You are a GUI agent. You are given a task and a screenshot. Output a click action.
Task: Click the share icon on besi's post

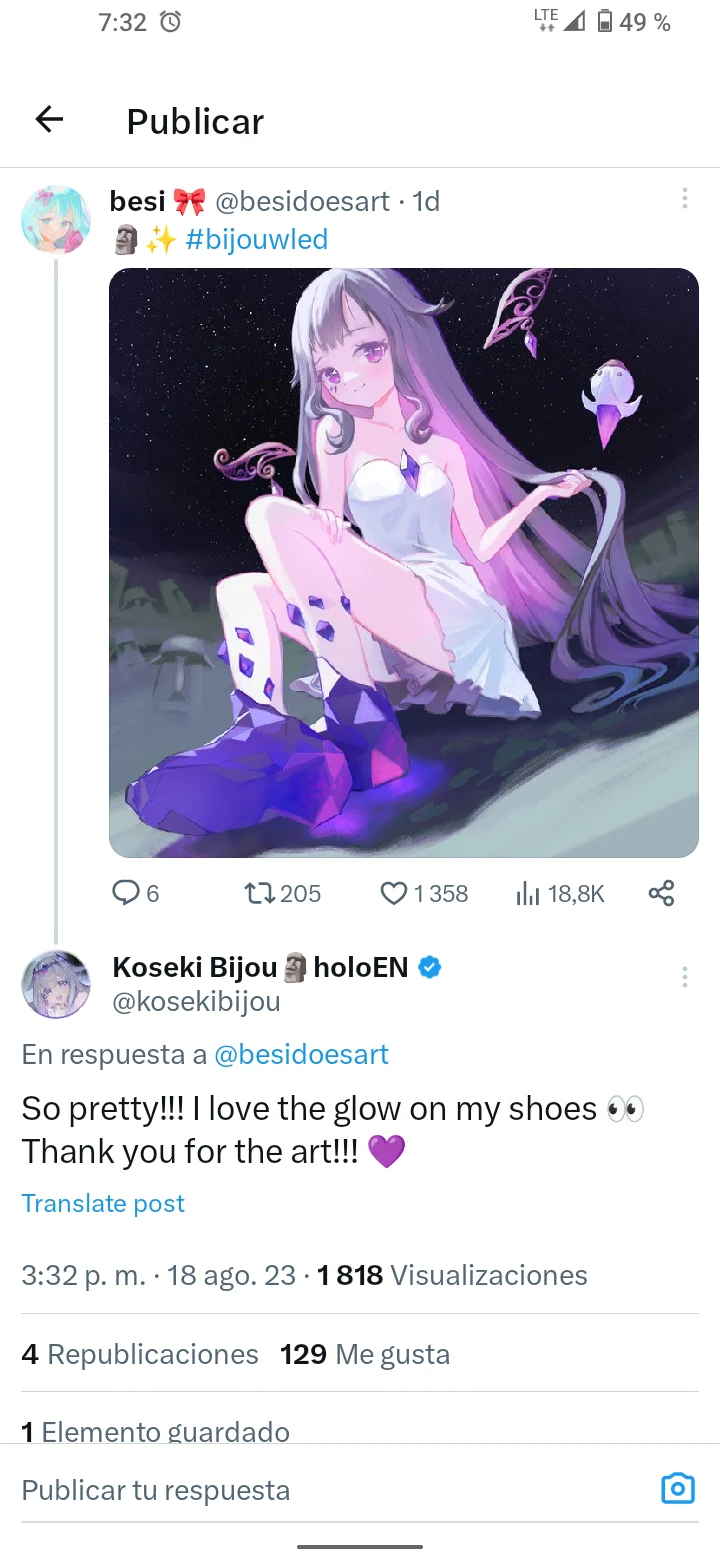tap(661, 893)
